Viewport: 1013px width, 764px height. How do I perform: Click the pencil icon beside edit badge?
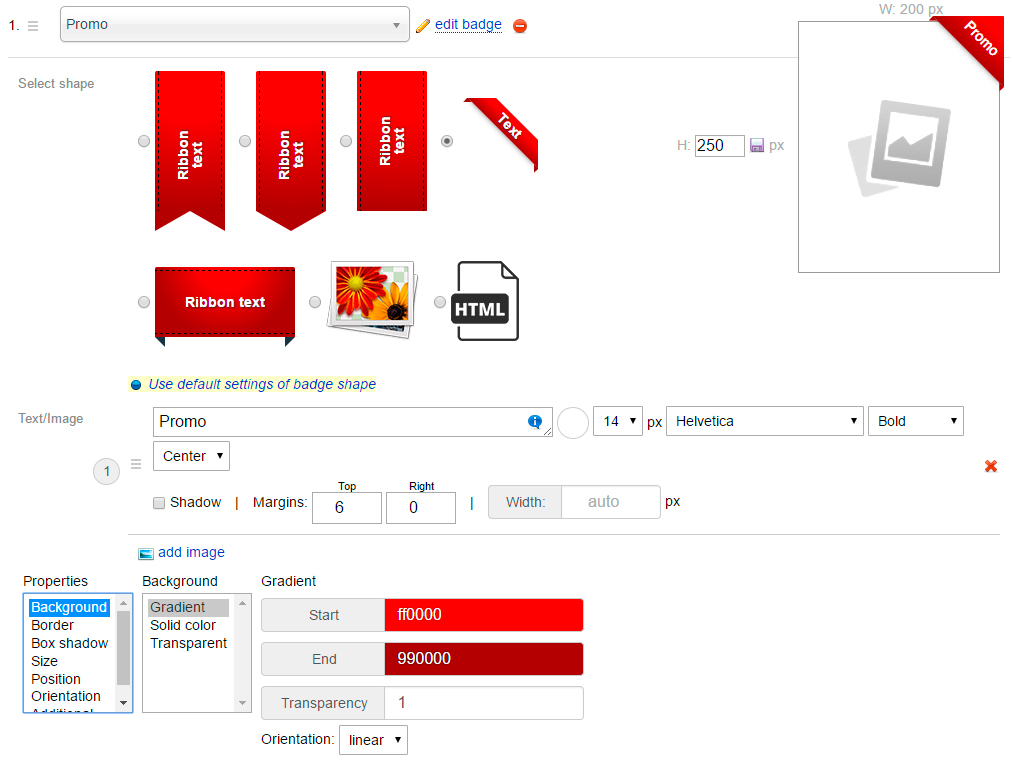point(423,26)
